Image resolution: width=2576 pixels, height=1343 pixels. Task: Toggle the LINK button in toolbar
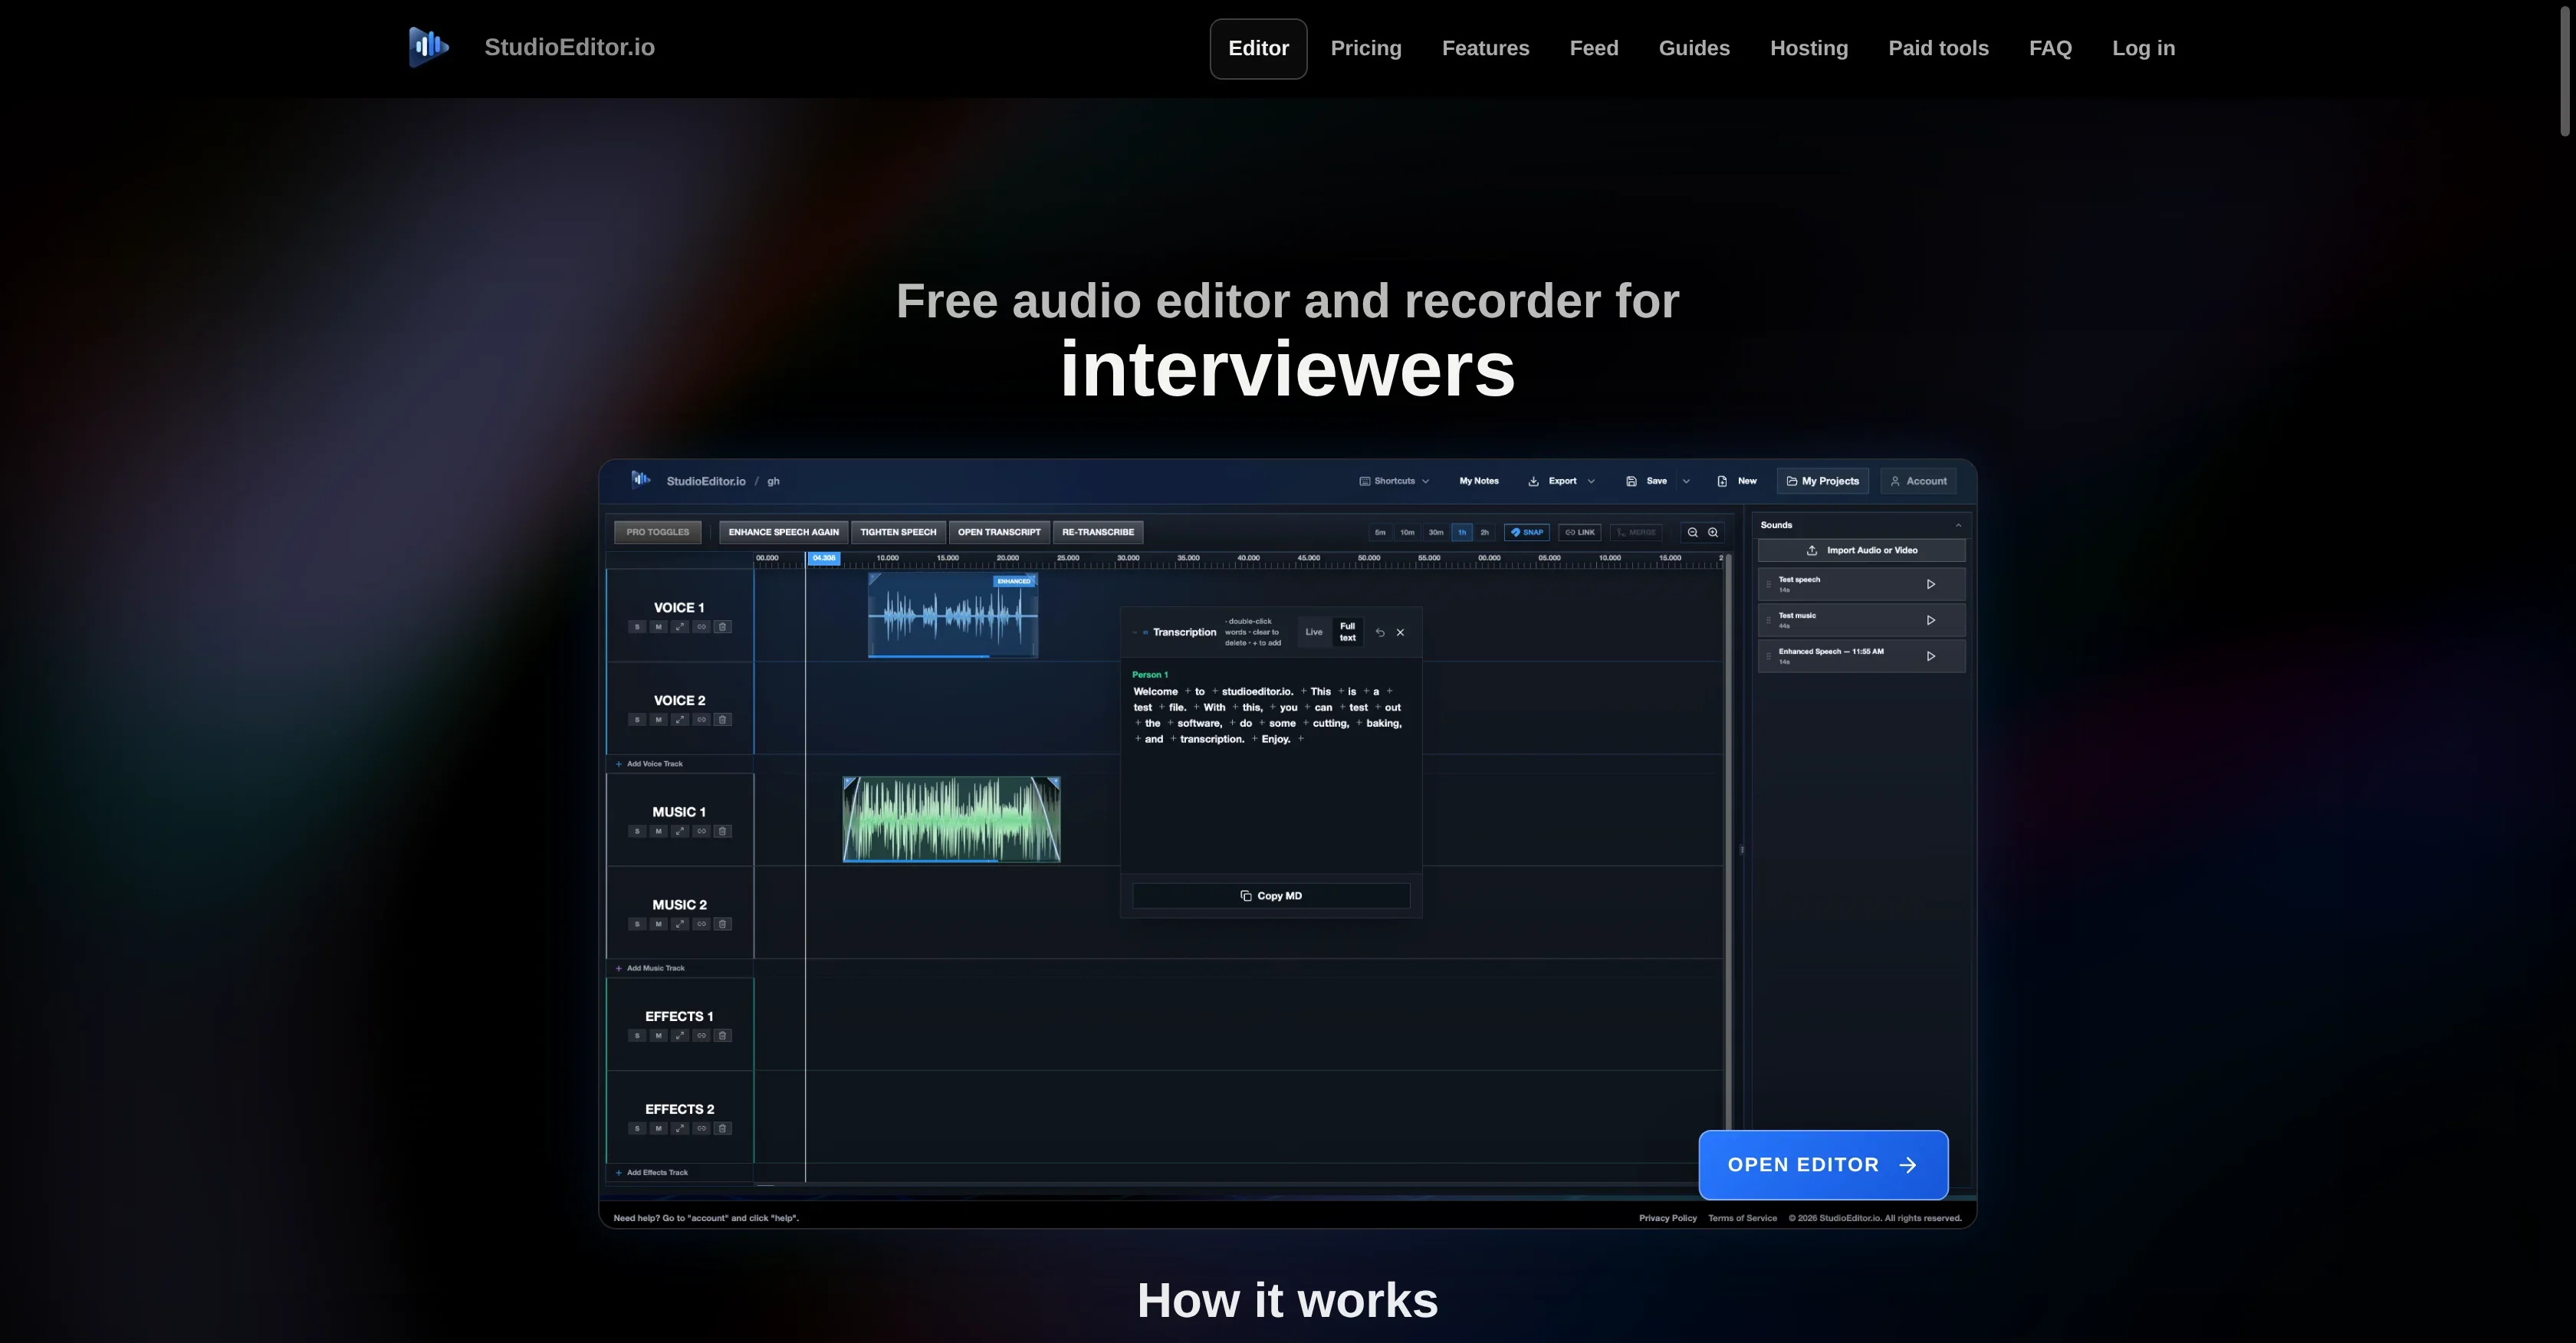[x=1580, y=532]
